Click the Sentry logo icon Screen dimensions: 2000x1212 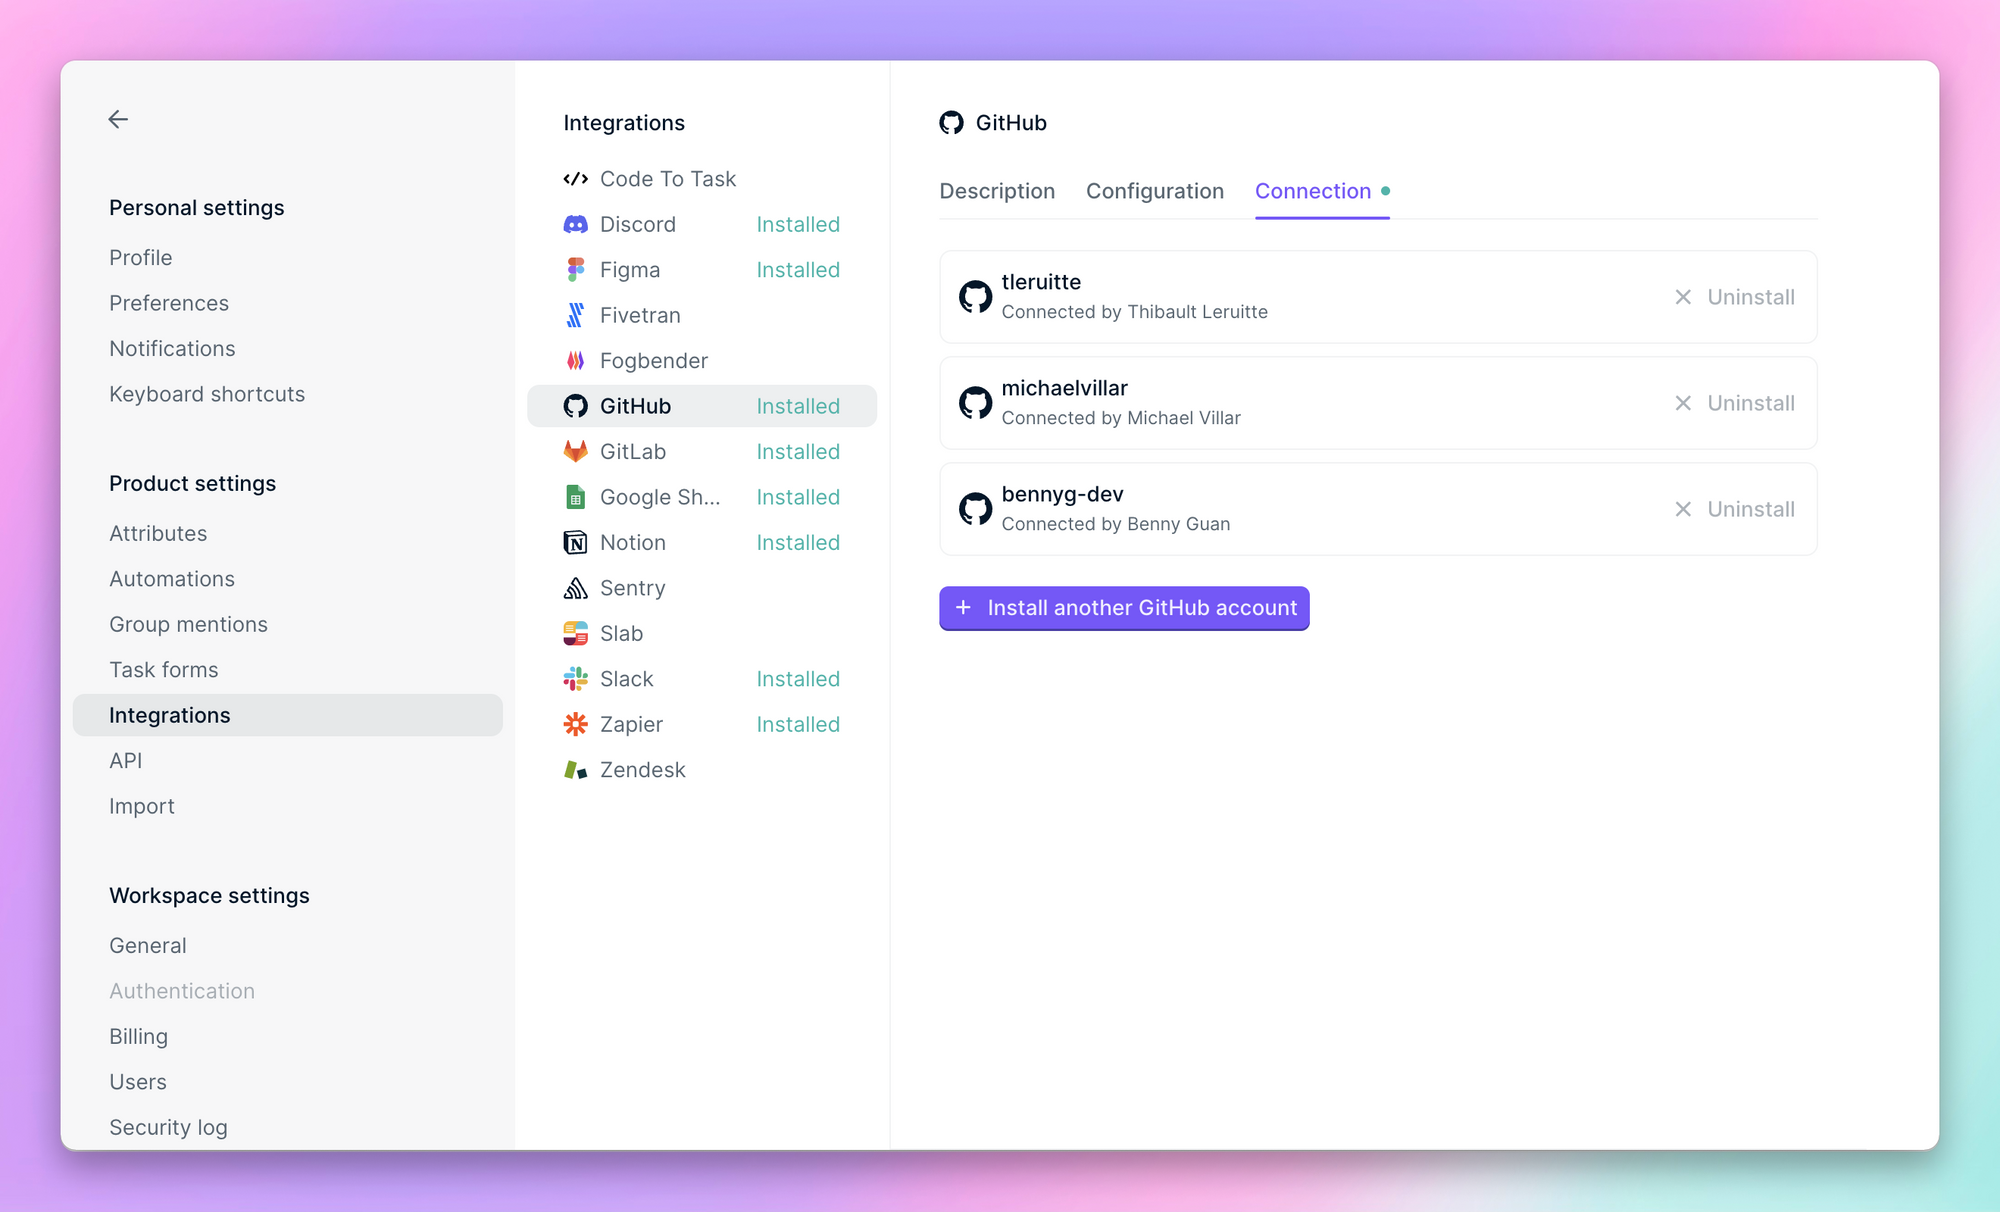pyautogui.click(x=575, y=588)
